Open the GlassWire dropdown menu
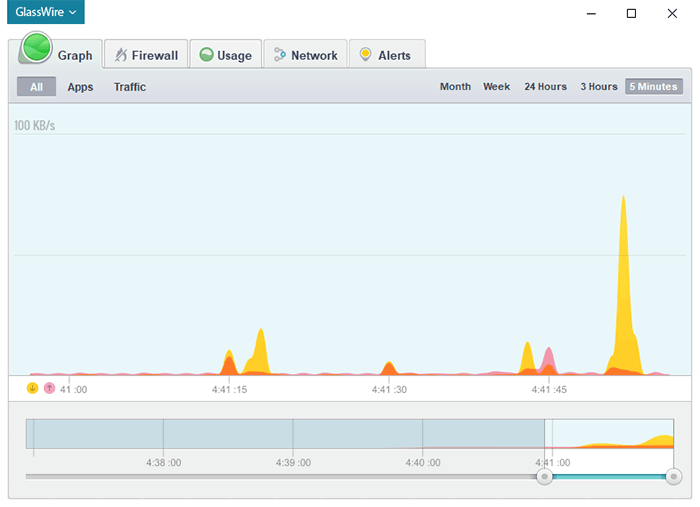The height and width of the screenshot is (507, 700). point(46,12)
